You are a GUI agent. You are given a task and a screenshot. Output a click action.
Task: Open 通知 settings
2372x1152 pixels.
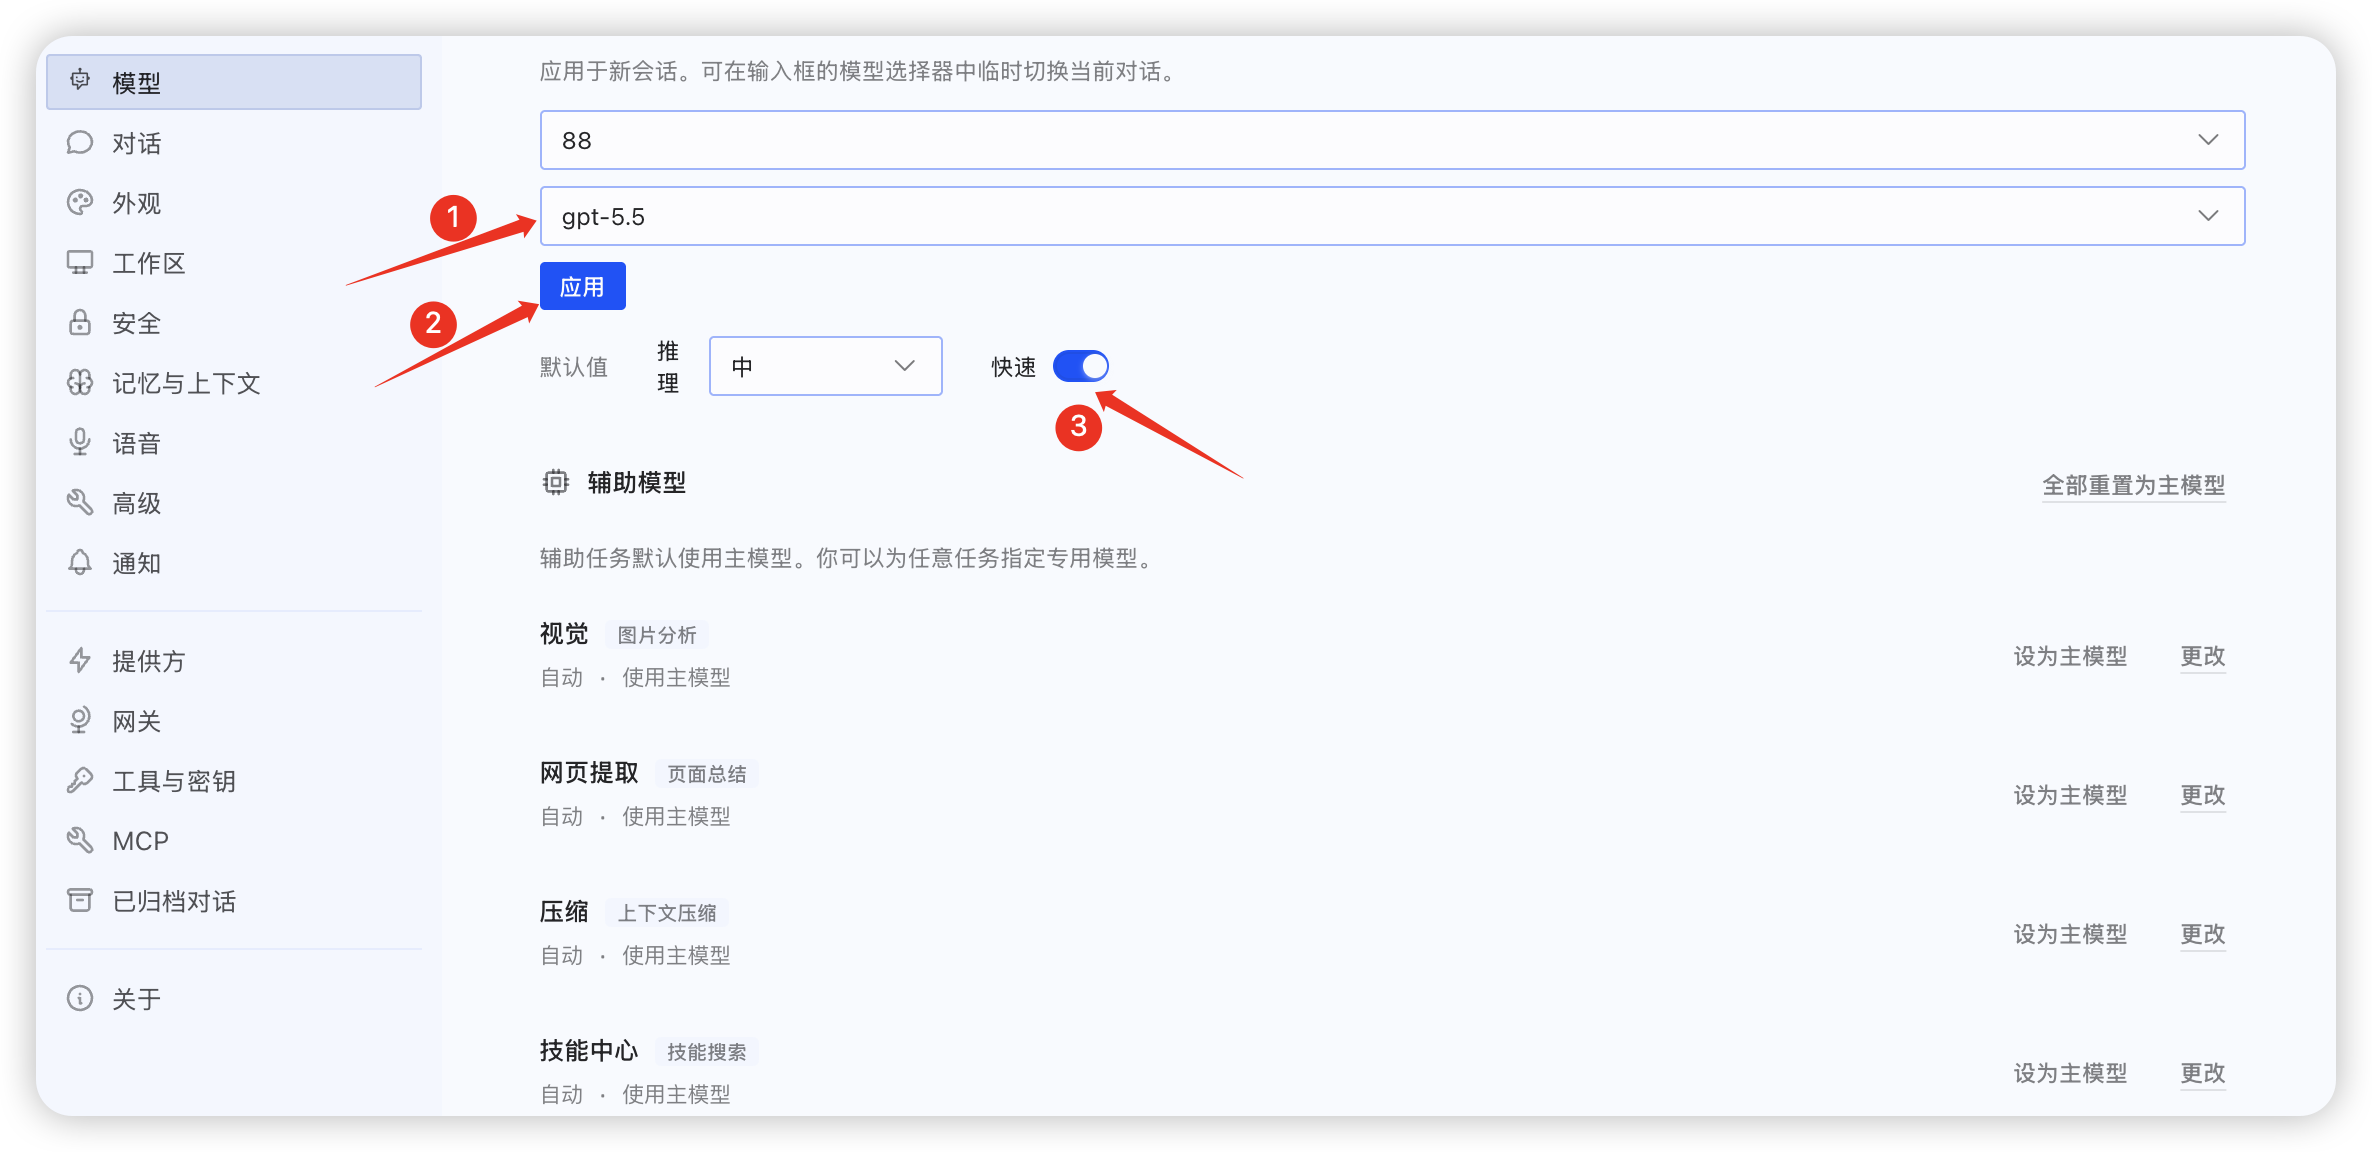tap(234, 562)
